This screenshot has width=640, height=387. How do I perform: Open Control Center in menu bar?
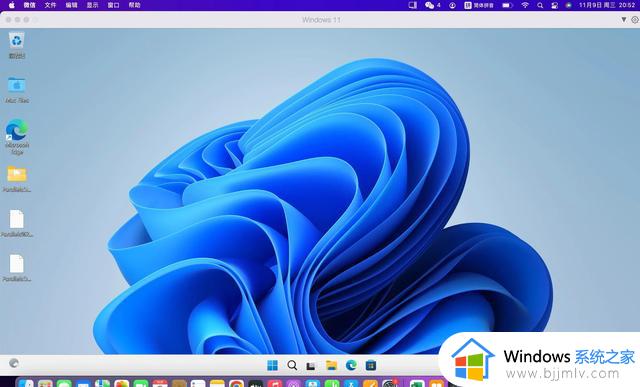(x=554, y=5)
